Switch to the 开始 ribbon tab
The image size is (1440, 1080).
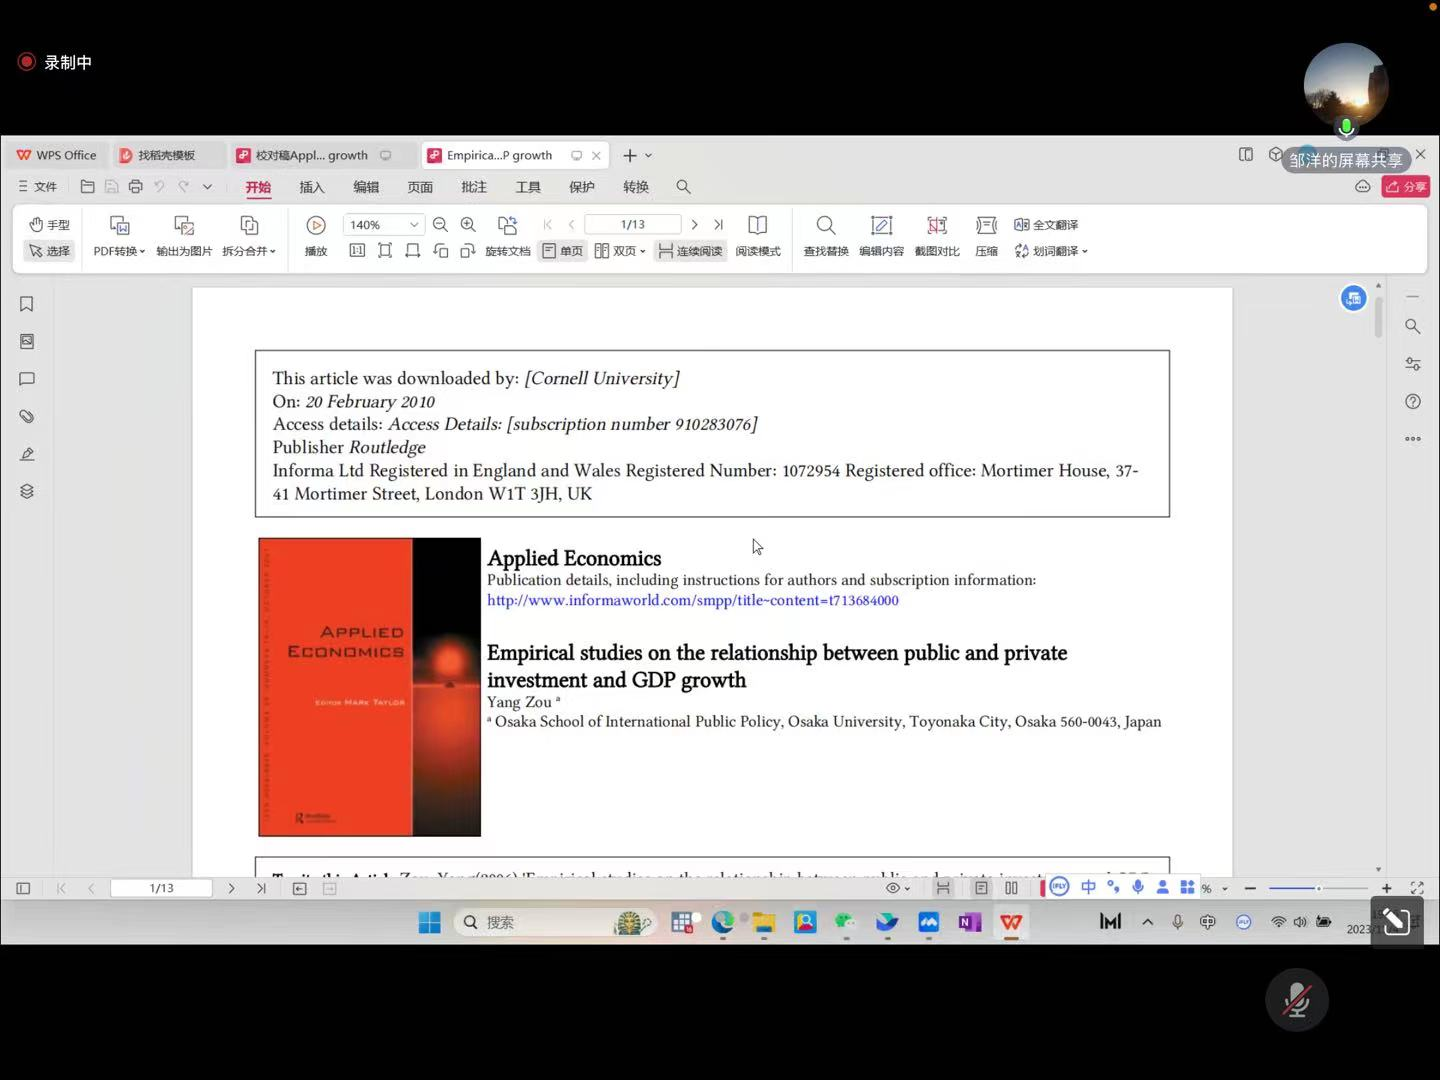tap(258, 187)
